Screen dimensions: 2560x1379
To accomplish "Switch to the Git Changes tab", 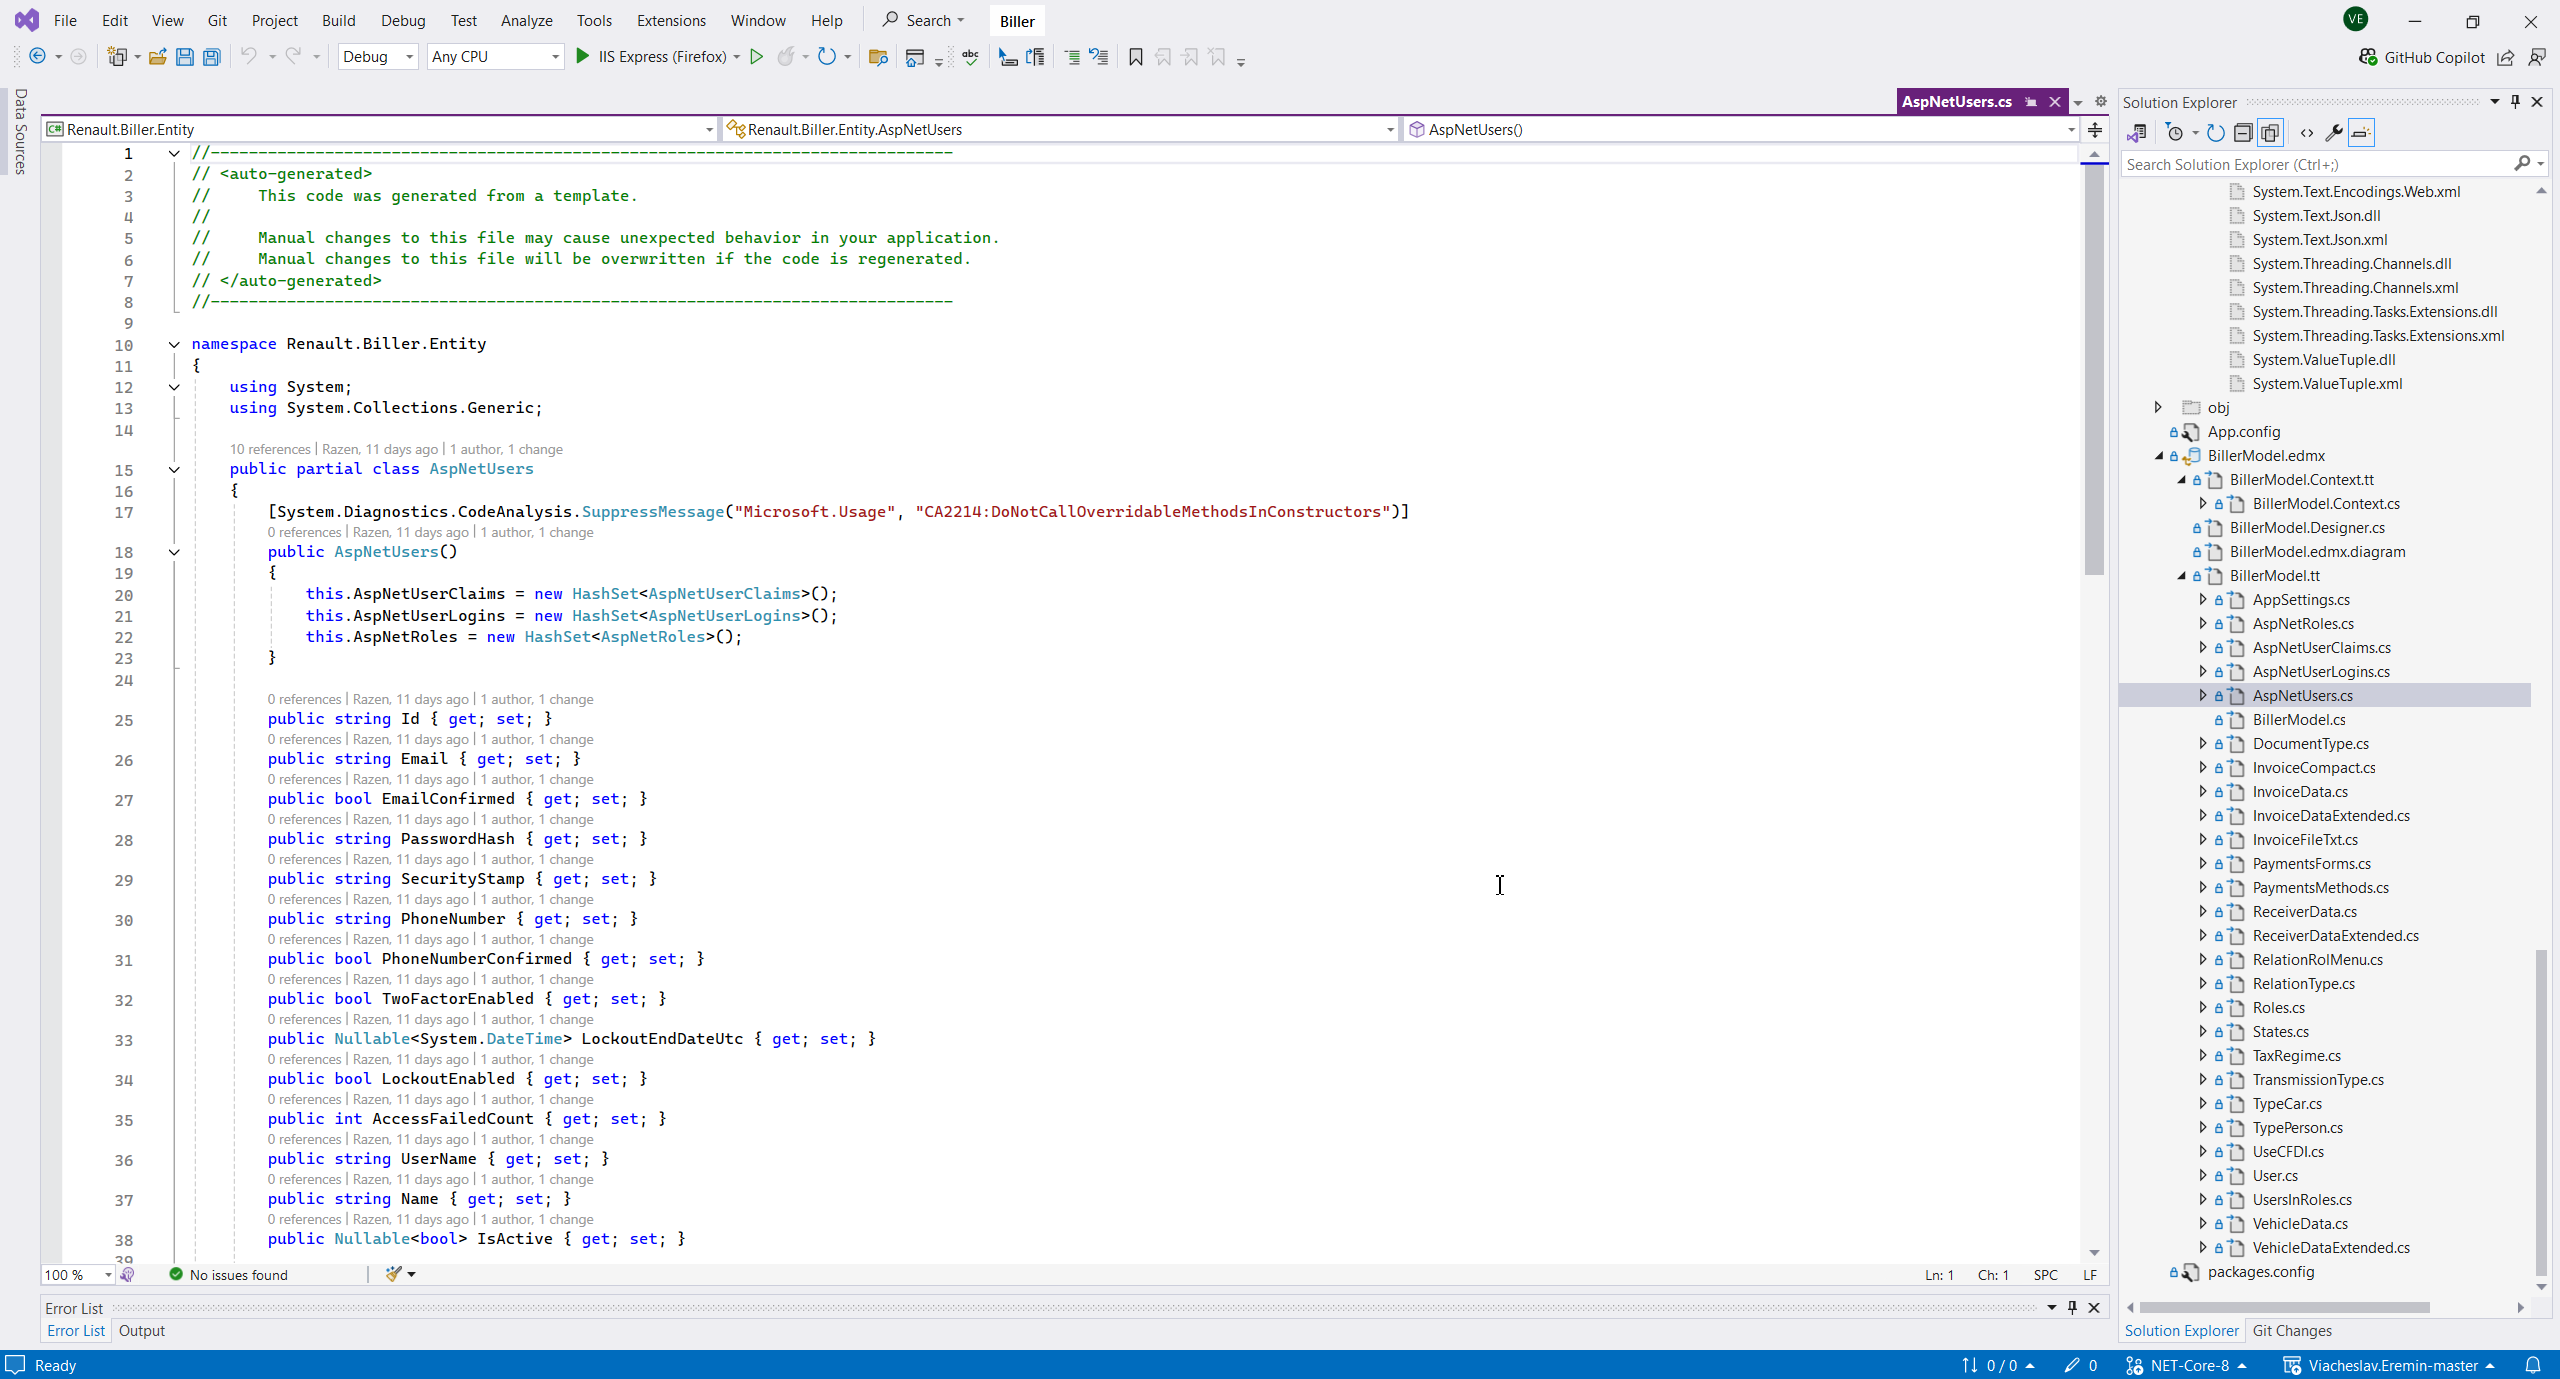I will pos(2291,1330).
